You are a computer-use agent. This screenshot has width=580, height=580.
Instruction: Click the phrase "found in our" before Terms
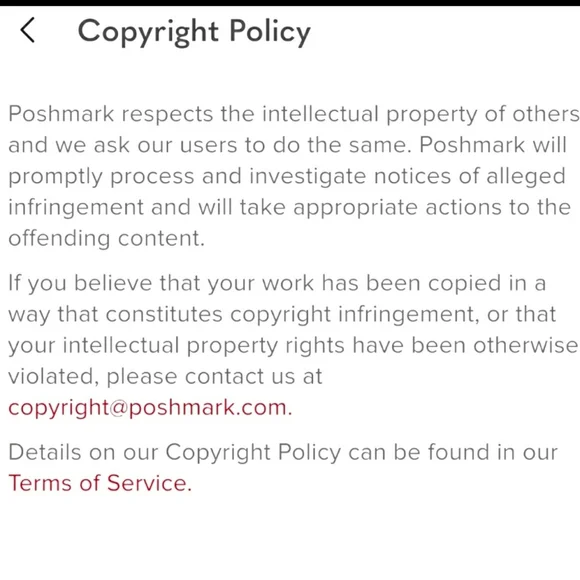tap(493, 452)
